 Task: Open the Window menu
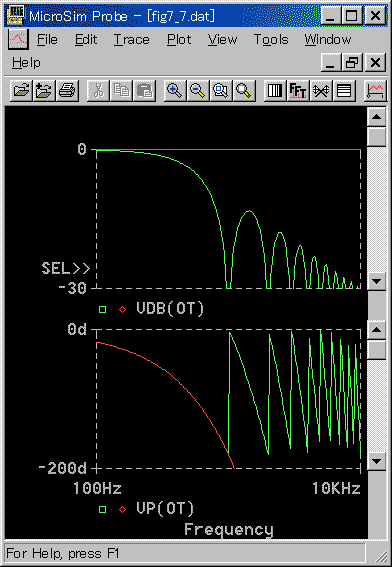point(328,39)
